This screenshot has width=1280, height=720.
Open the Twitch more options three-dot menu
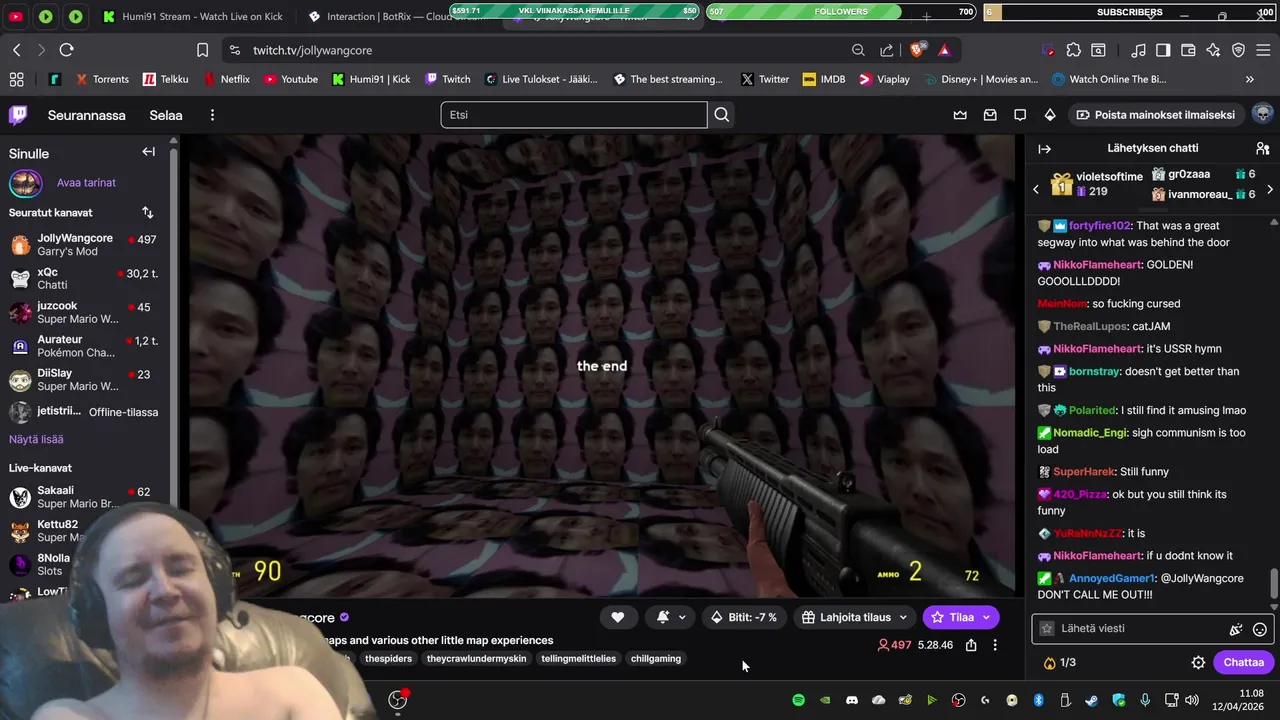click(212, 115)
